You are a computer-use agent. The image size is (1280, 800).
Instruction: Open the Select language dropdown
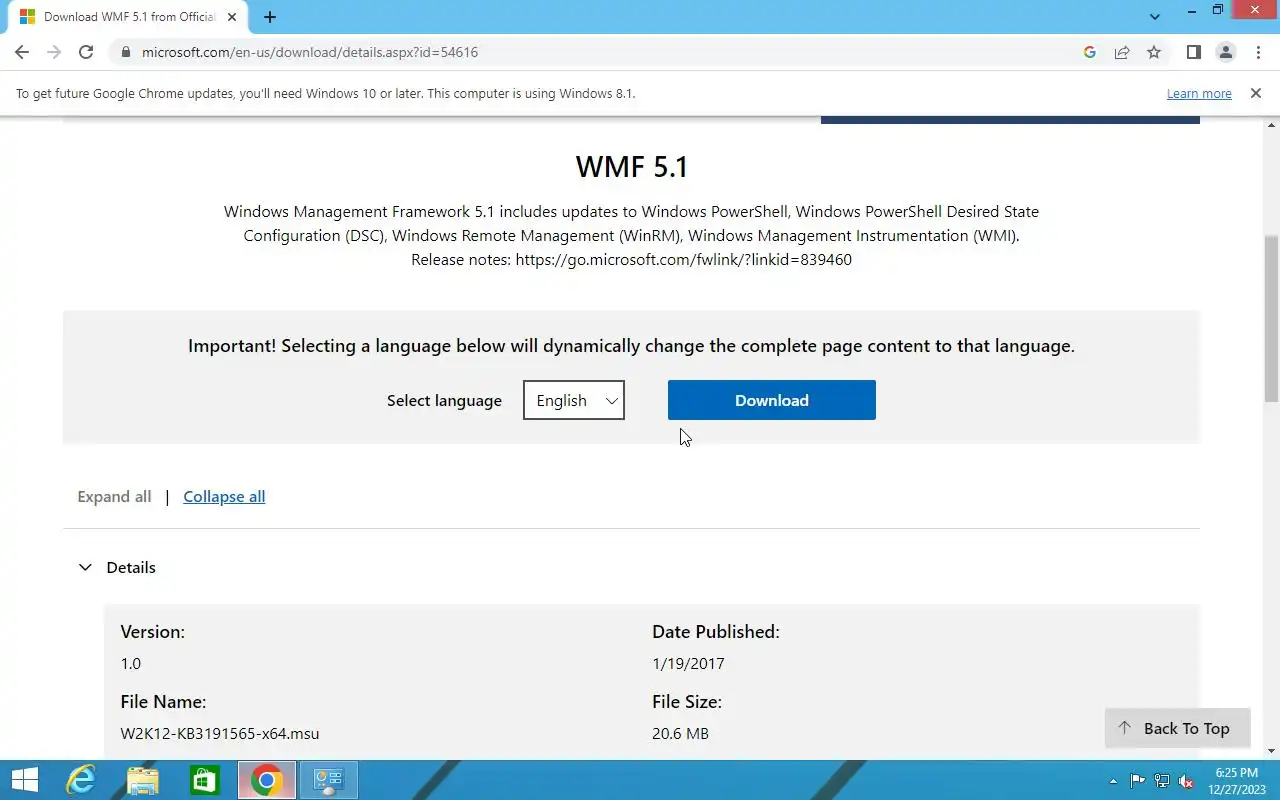(x=574, y=400)
